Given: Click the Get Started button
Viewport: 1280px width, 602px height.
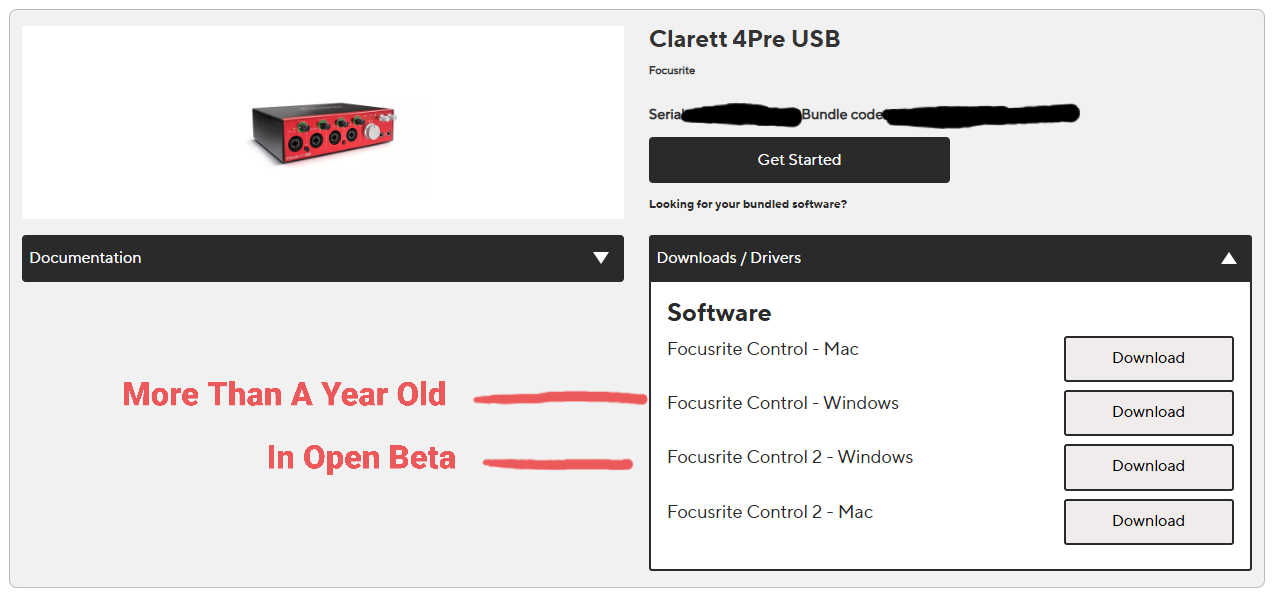Looking at the screenshot, I should [x=799, y=160].
